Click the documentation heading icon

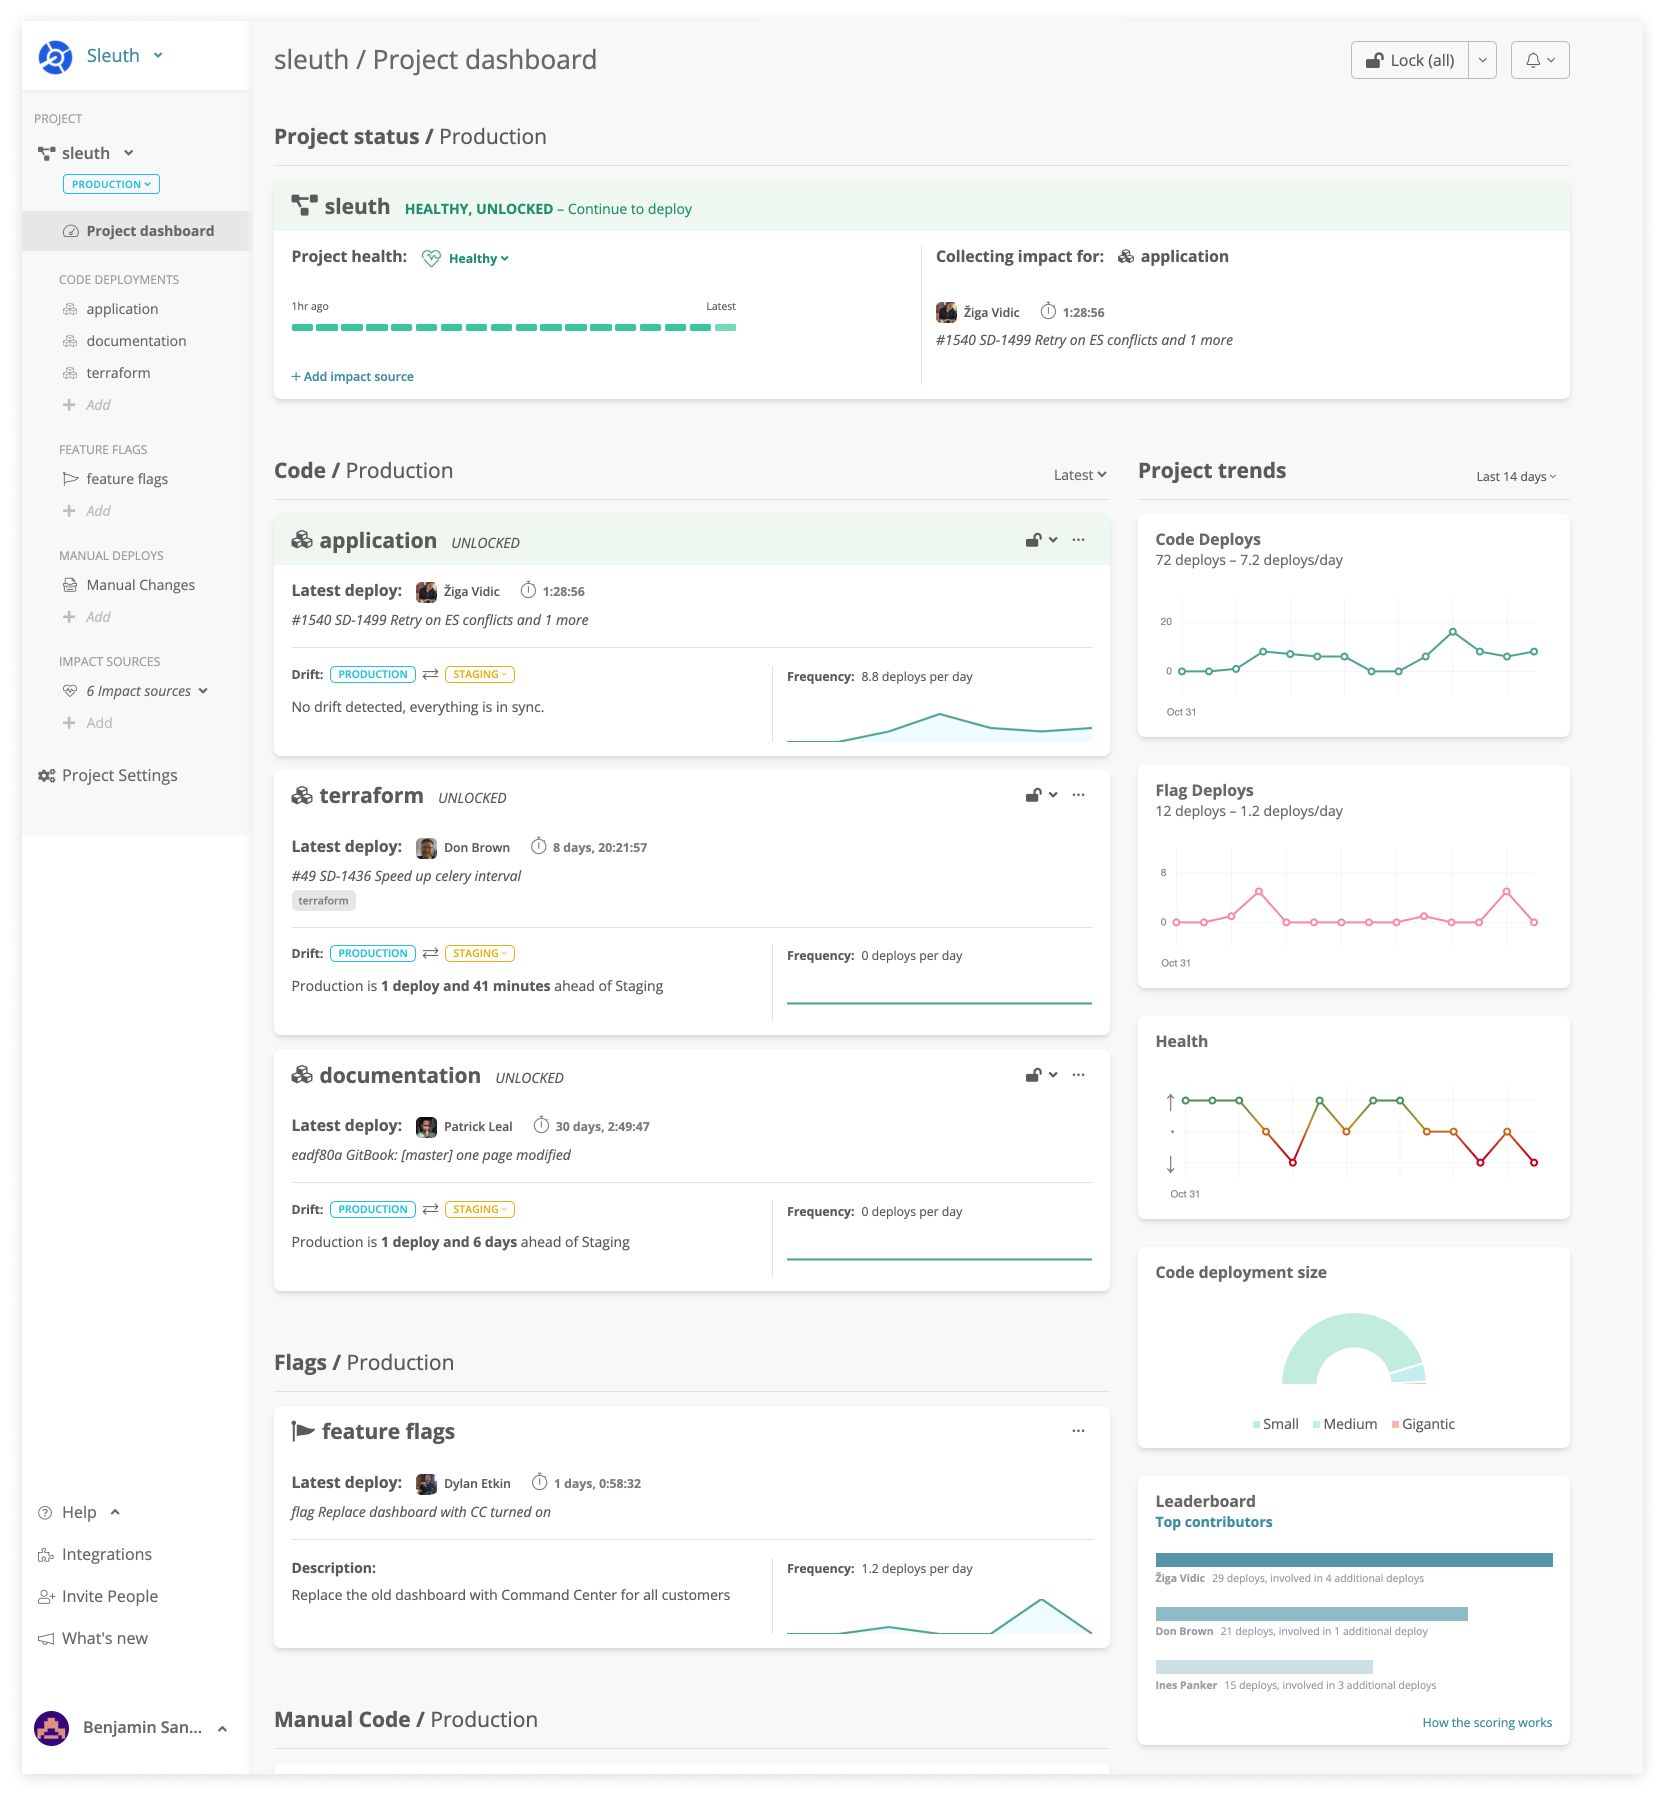coord(302,1075)
